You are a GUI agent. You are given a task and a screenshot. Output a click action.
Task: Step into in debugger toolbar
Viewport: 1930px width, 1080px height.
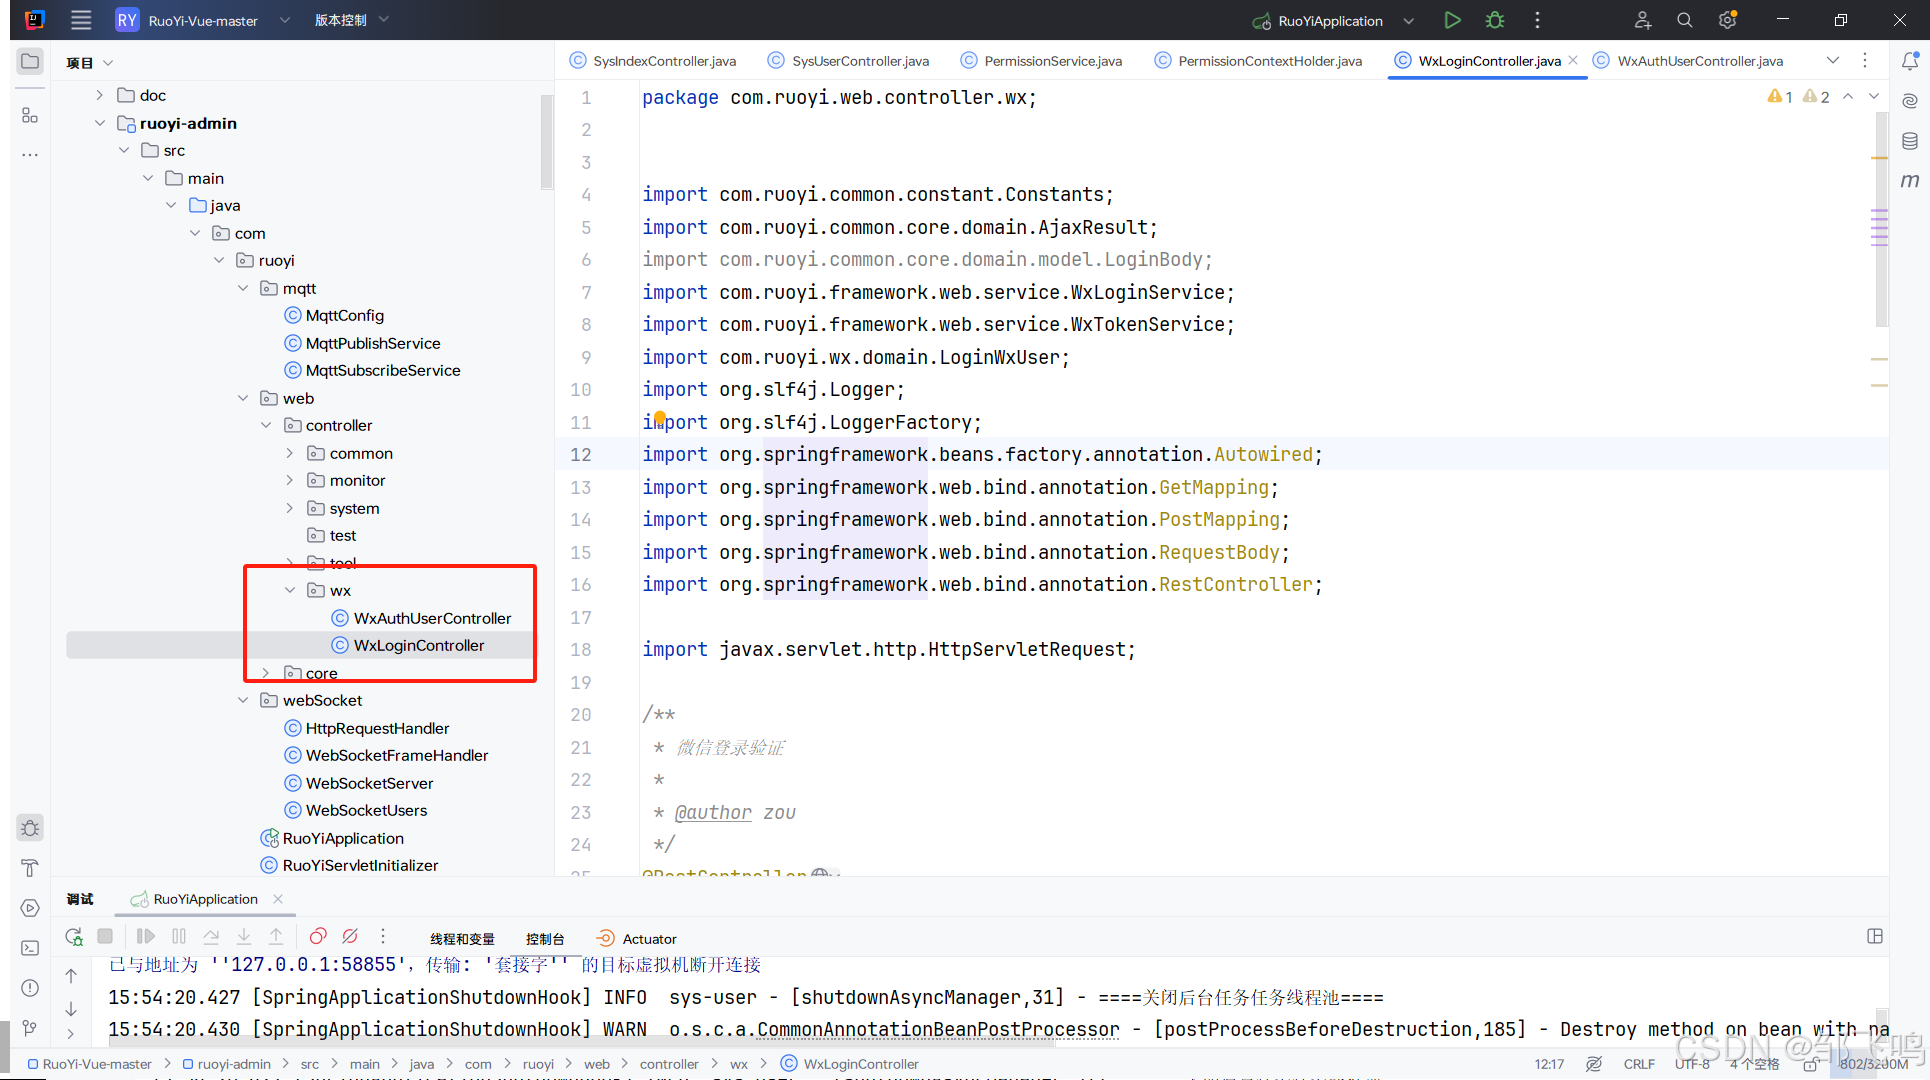[244, 937]
